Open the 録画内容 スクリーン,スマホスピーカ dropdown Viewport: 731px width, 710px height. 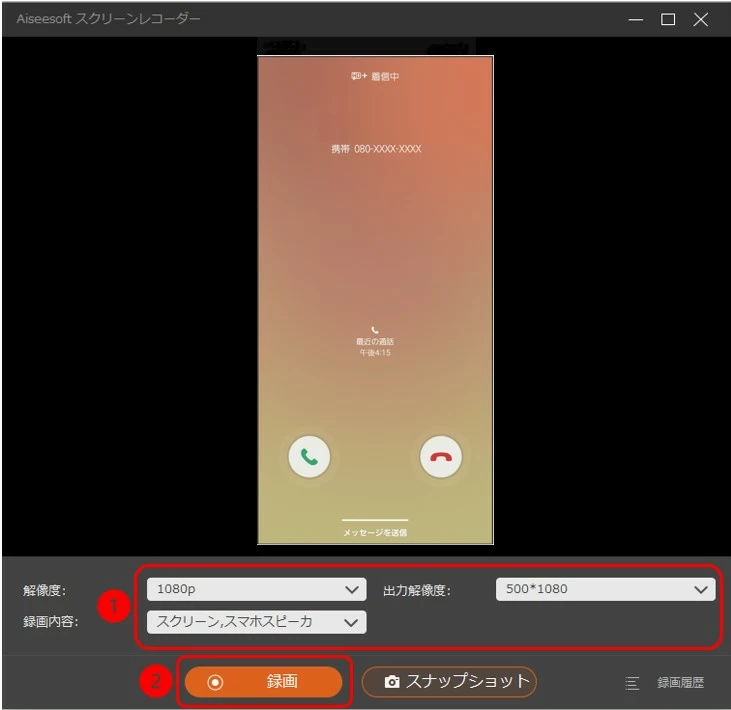click(256, 622)
